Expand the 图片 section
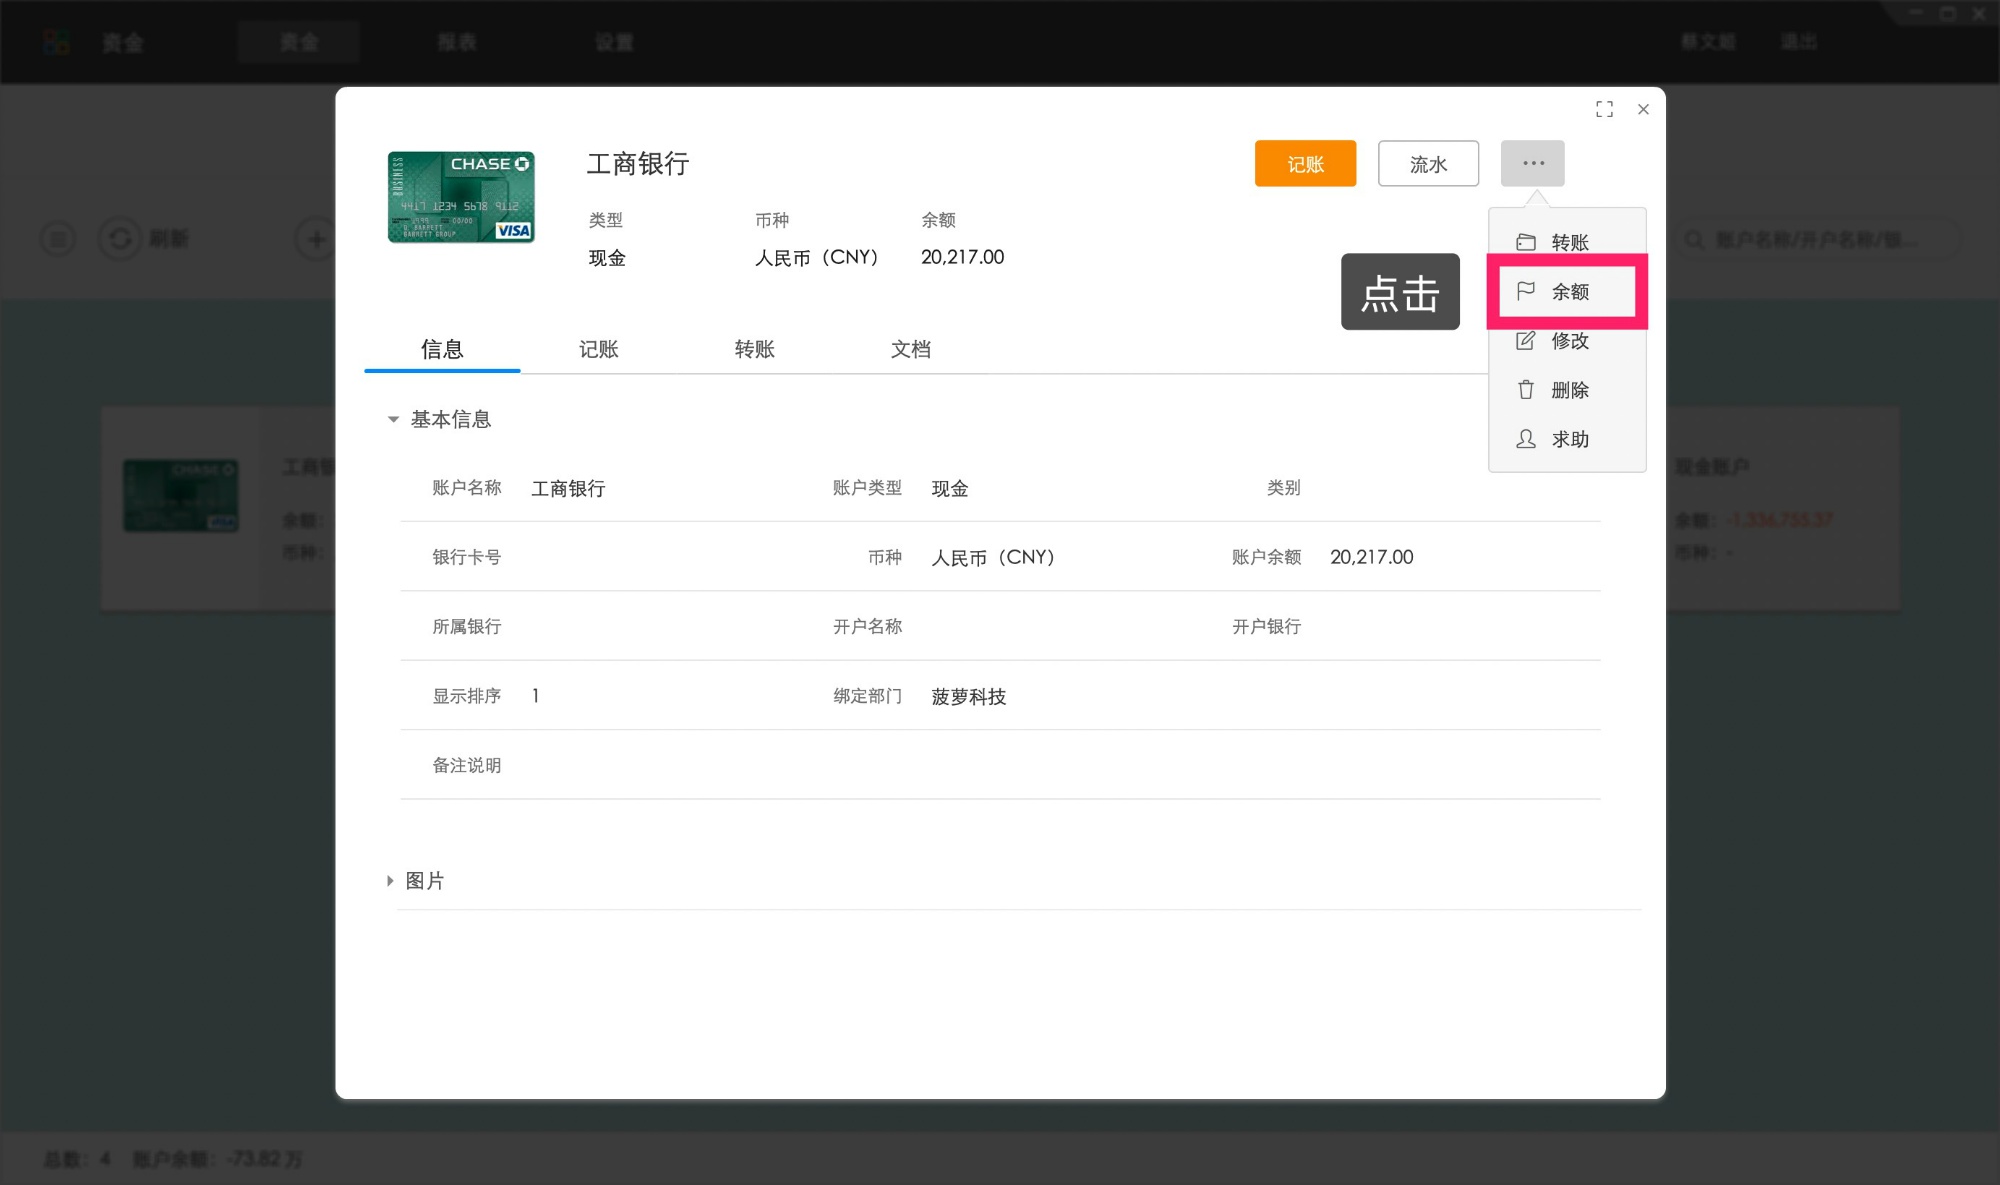 tap(390, 880)
